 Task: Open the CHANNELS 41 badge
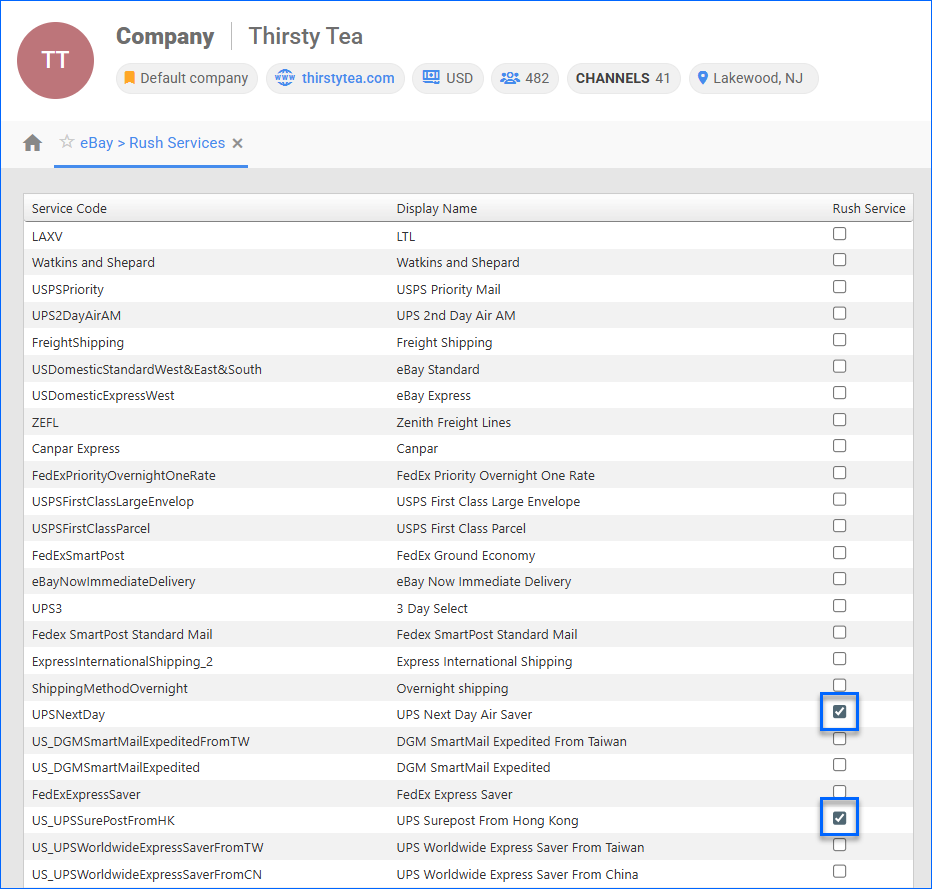pyautogui.click(x=623, y=78)
